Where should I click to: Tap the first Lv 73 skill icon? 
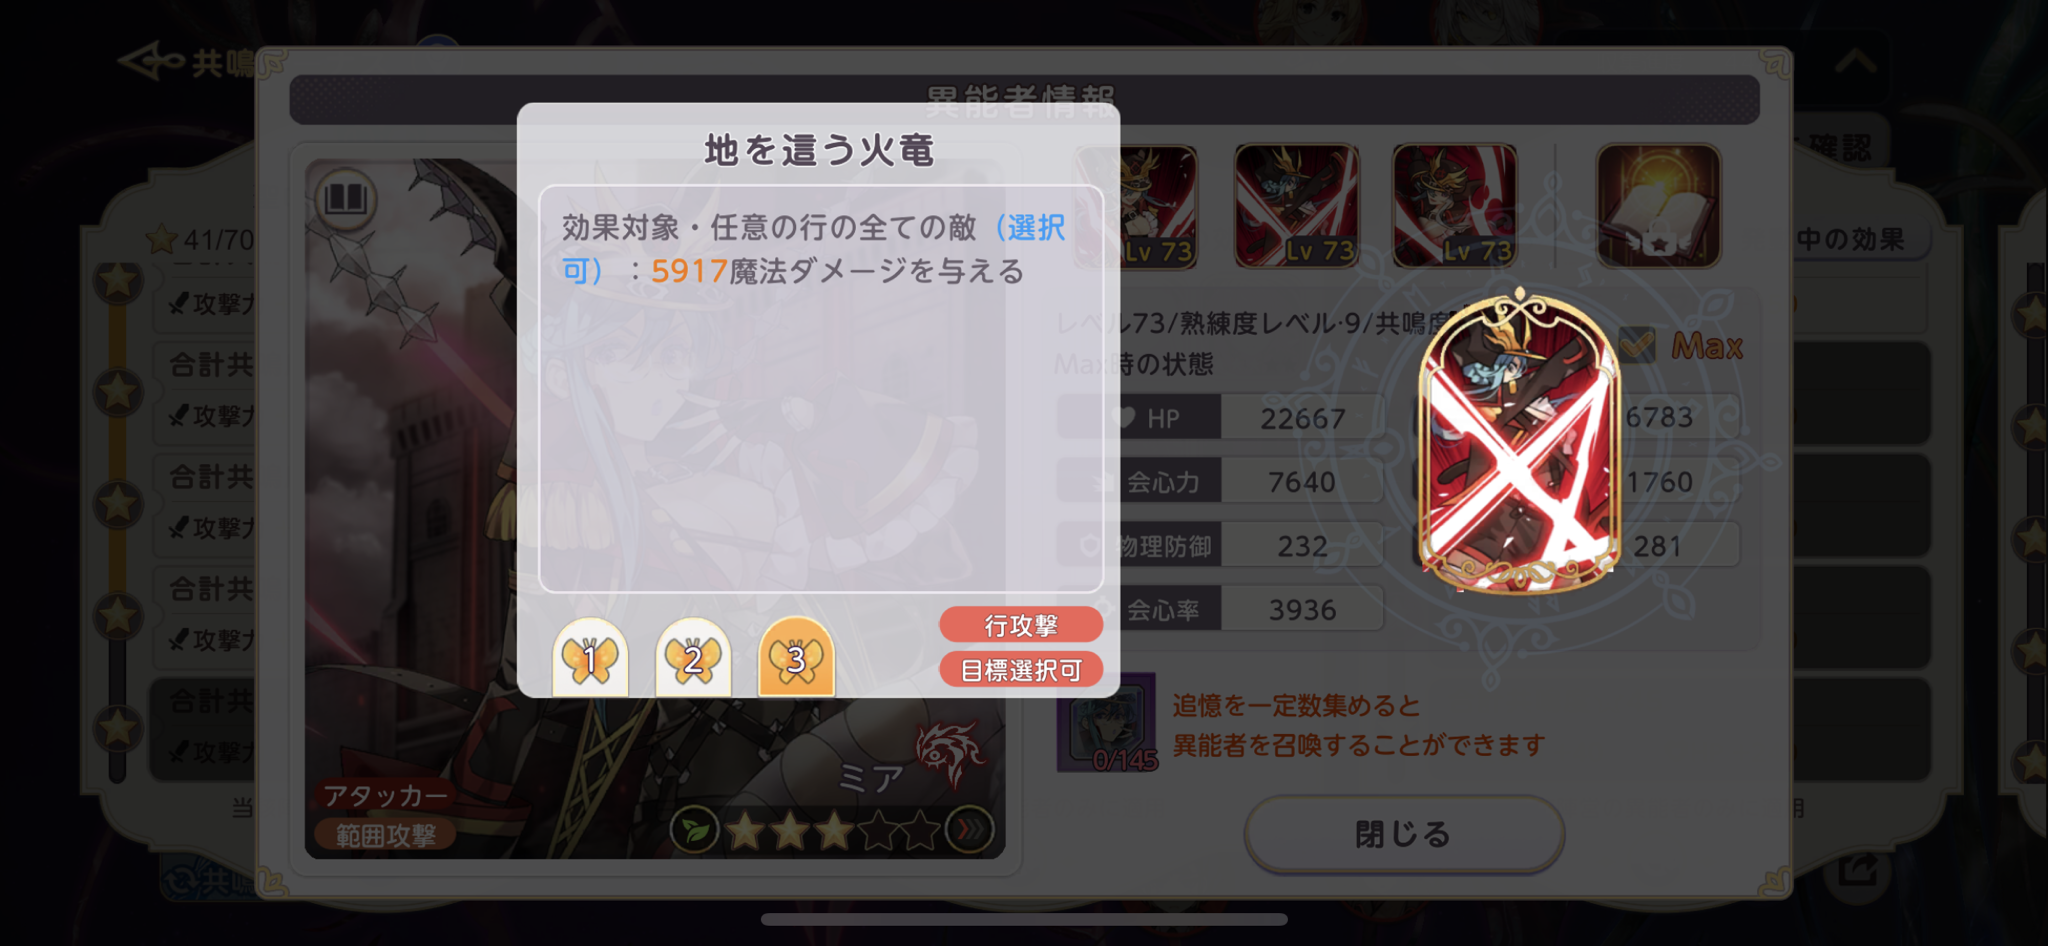click(x=1138, y=206)
